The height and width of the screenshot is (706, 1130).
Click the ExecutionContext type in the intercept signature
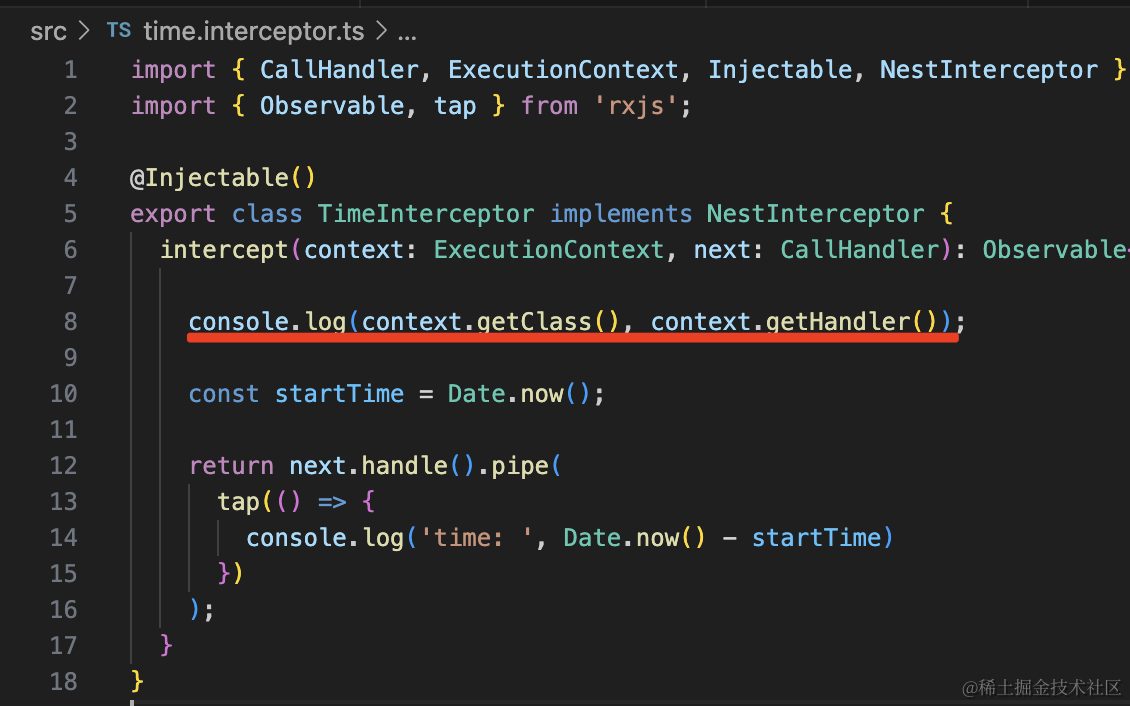point(548,250)
